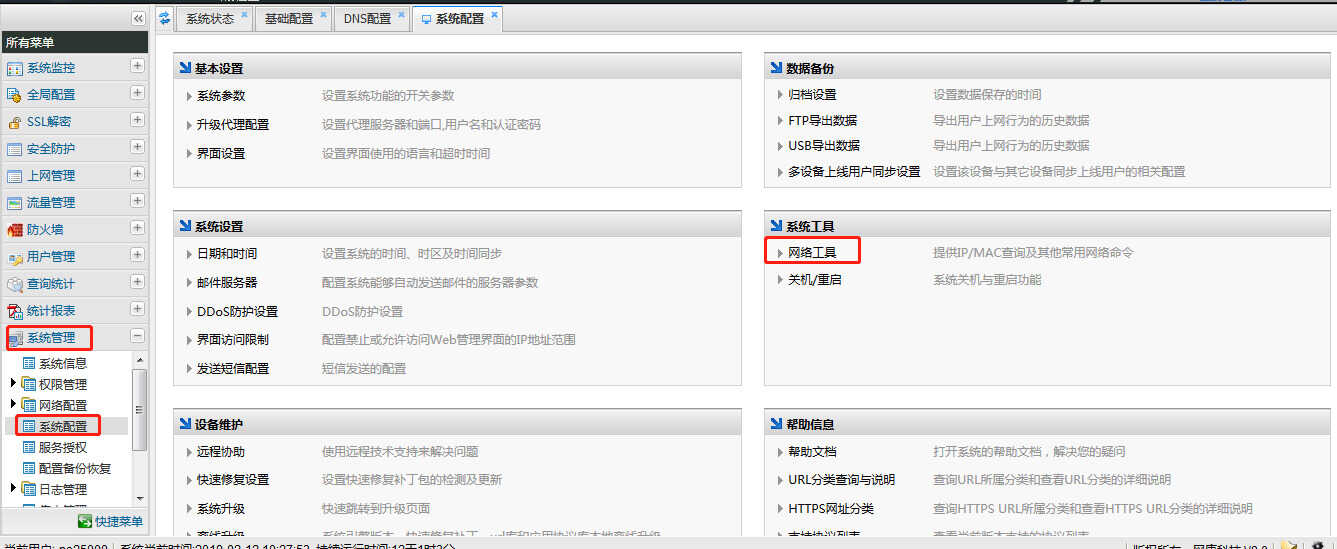Screen dimensions: 1337x549
Task: Click the 查询统计 magnifier icon
Action: pyautogui.click(x=14, y=284)
